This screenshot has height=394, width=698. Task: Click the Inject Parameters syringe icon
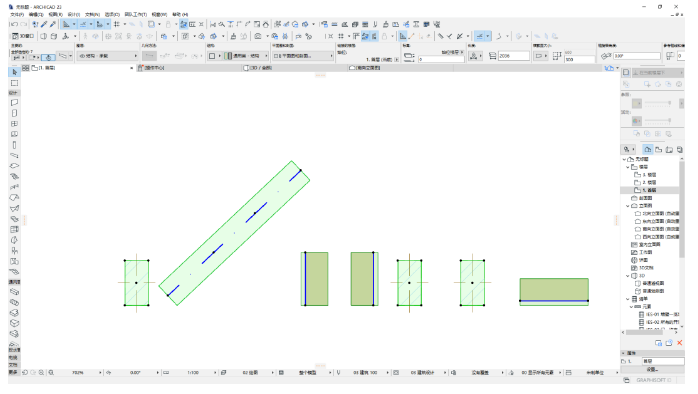point(53,24)
